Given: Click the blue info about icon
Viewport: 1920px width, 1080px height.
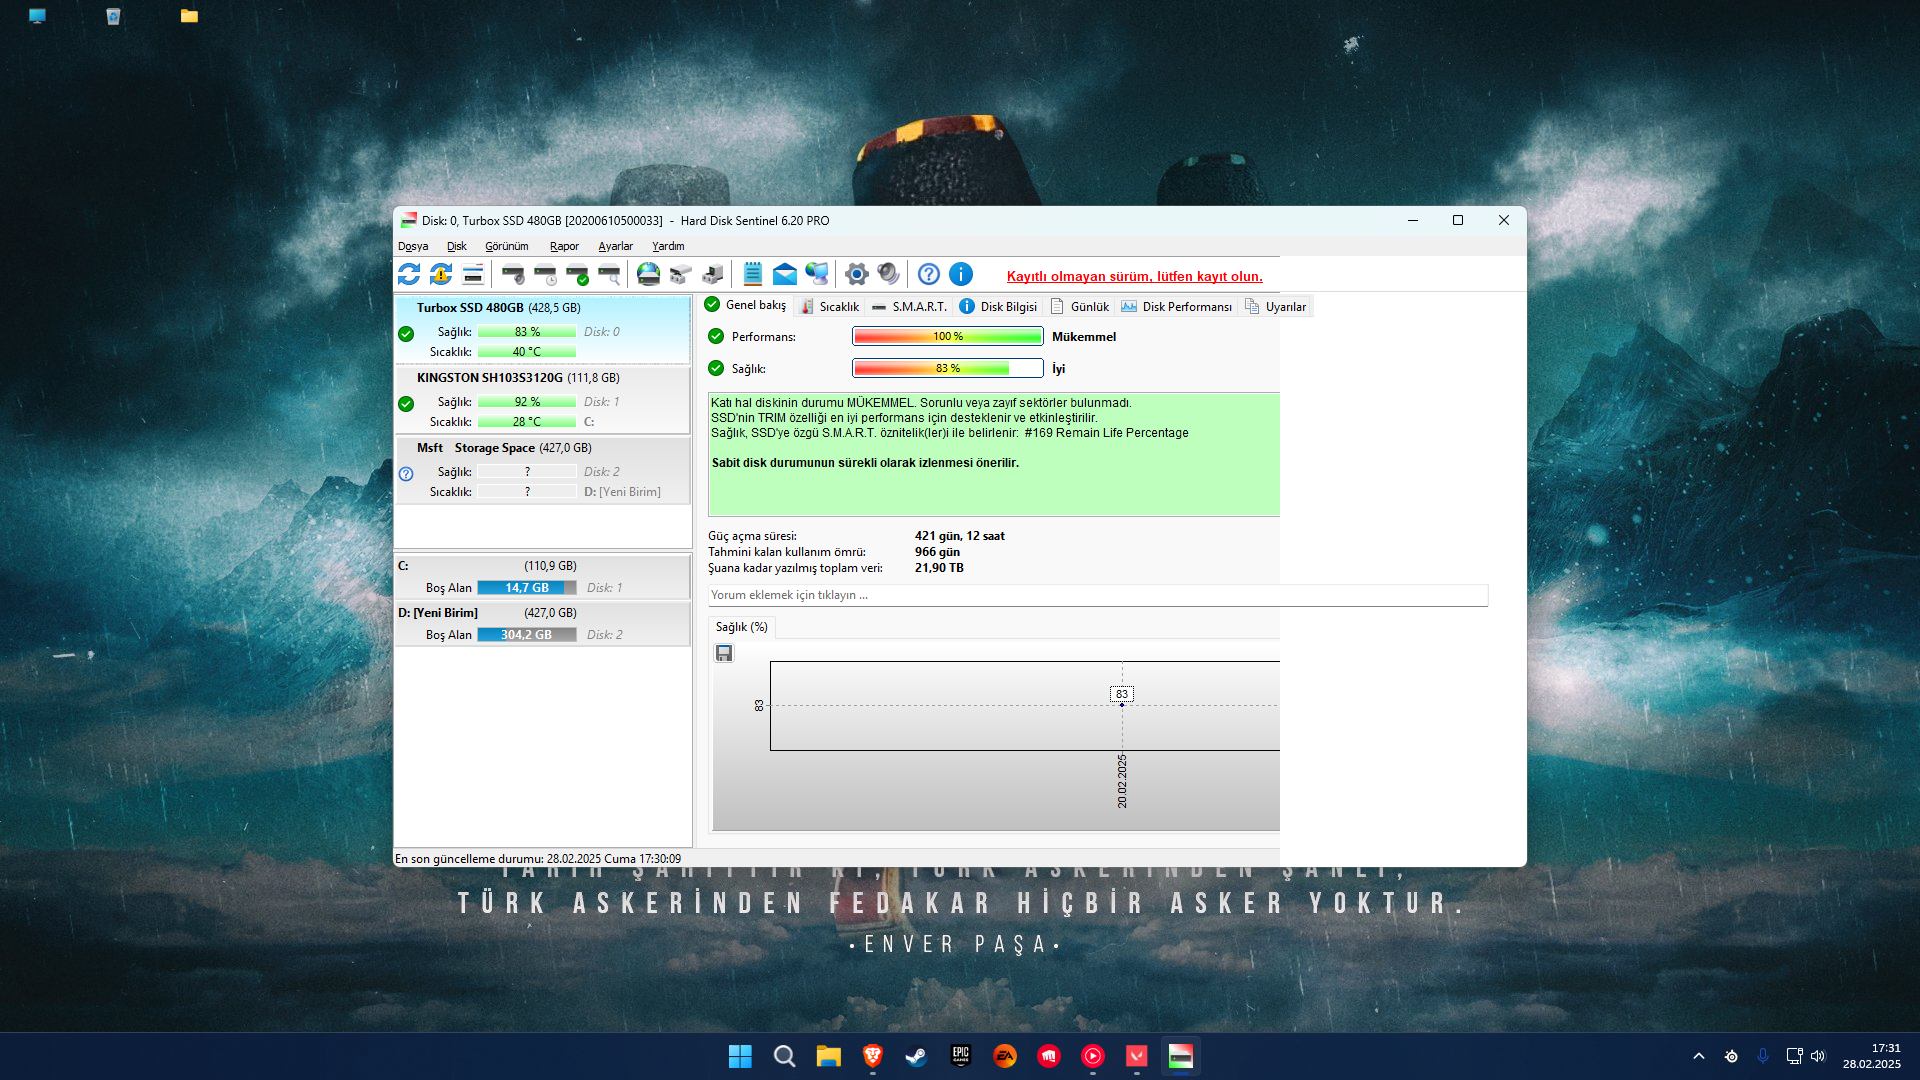Looking at the screenshot, I should 961,274.
